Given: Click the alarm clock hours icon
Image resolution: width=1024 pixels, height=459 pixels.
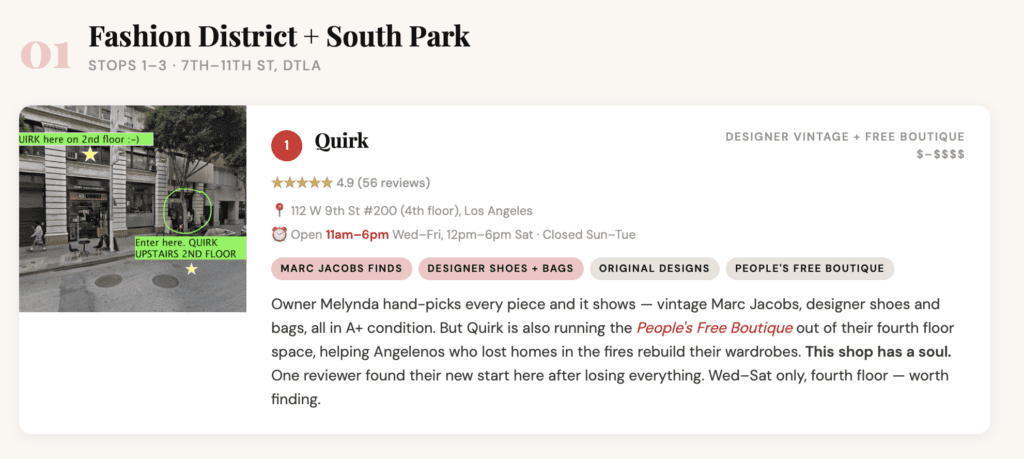Looking at the screenshot, I should point(279,235).
